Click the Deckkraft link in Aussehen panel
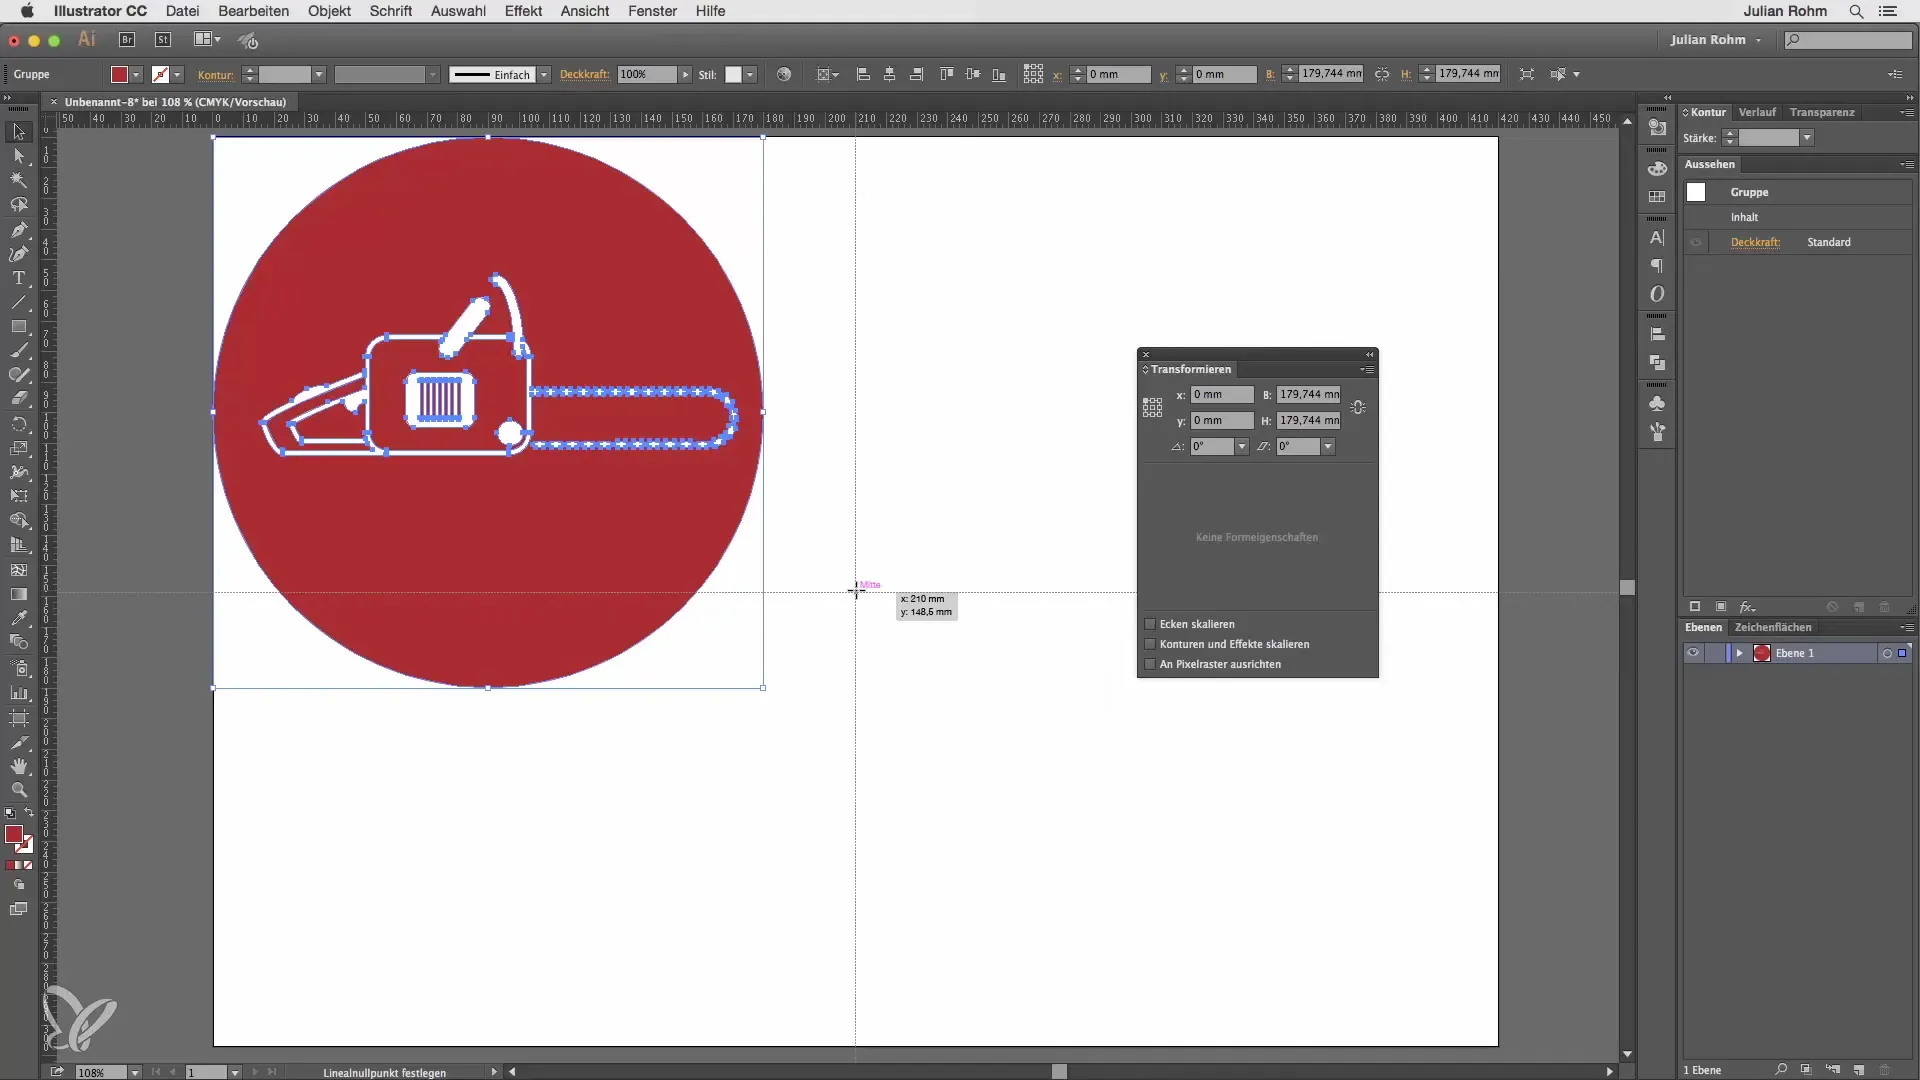This screenshot has width=1920, height=1080. 1755,242
